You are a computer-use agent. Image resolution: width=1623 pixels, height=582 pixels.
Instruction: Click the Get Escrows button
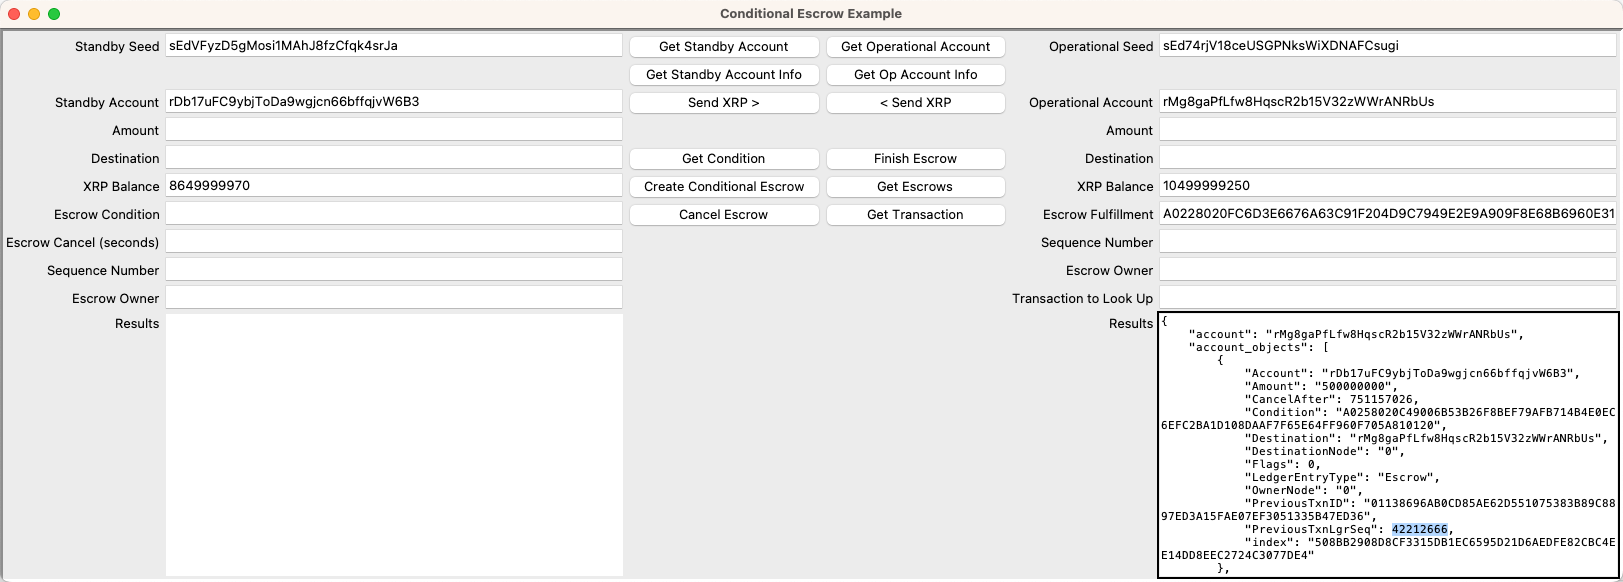pos(915,186)
